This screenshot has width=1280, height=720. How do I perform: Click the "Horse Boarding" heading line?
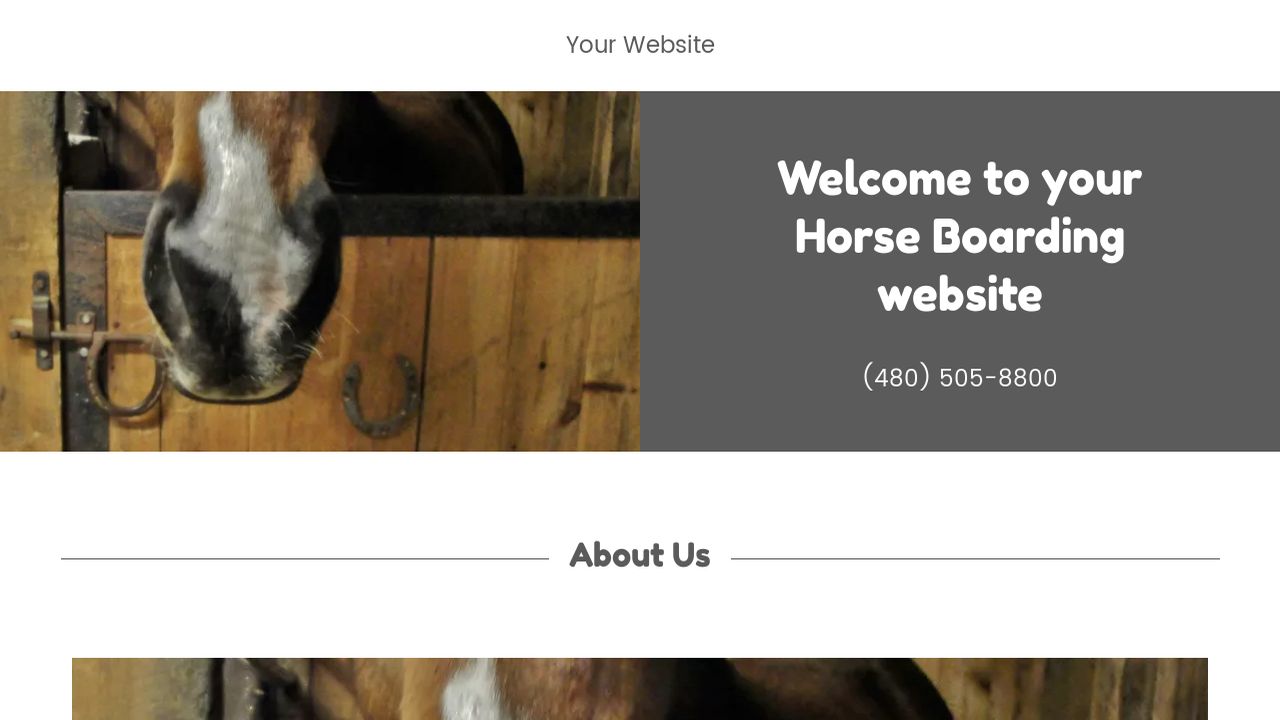959,237
